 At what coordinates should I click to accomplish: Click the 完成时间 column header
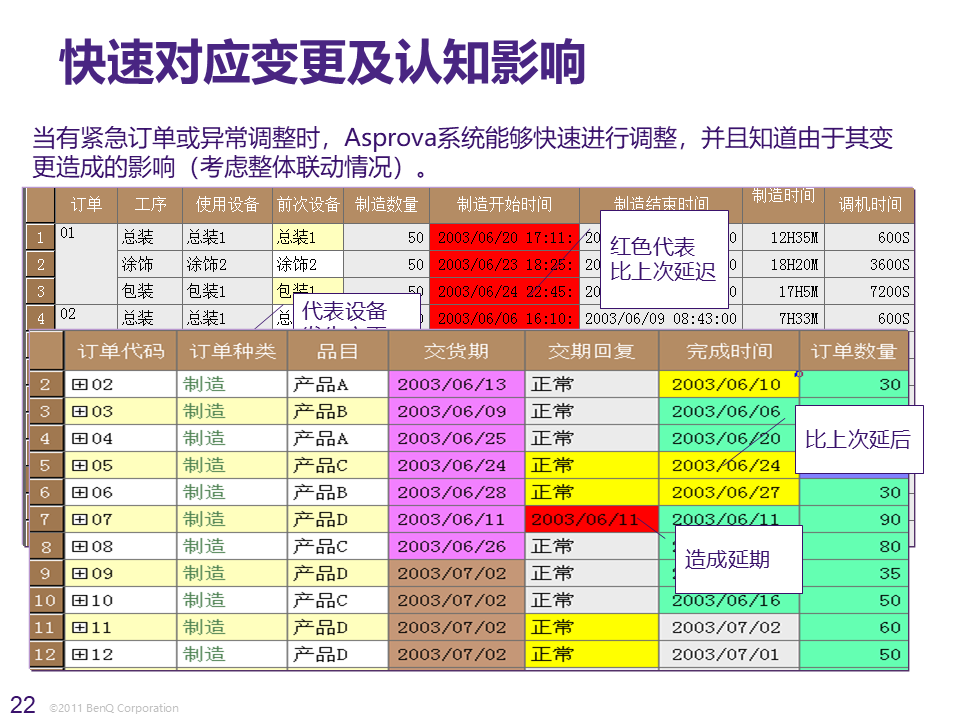(x=729, y=351)
